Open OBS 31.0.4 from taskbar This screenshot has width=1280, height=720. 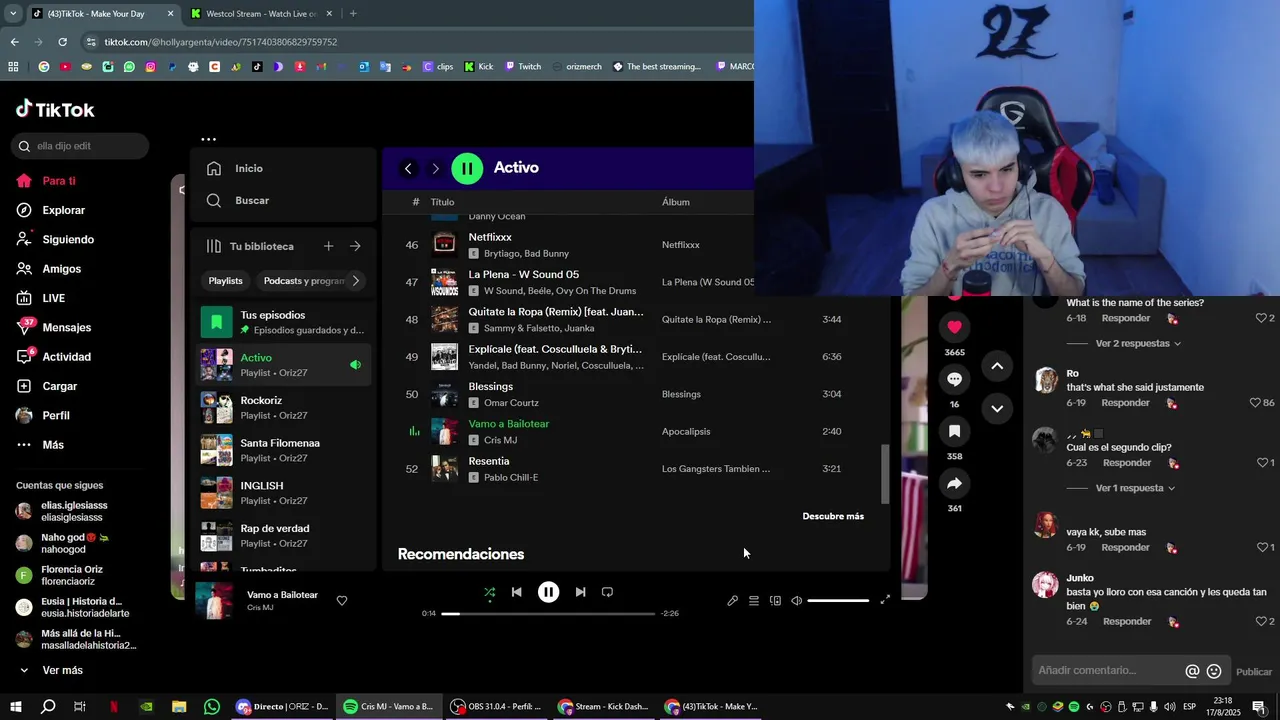pyautogui.click(x=497, y=706)
